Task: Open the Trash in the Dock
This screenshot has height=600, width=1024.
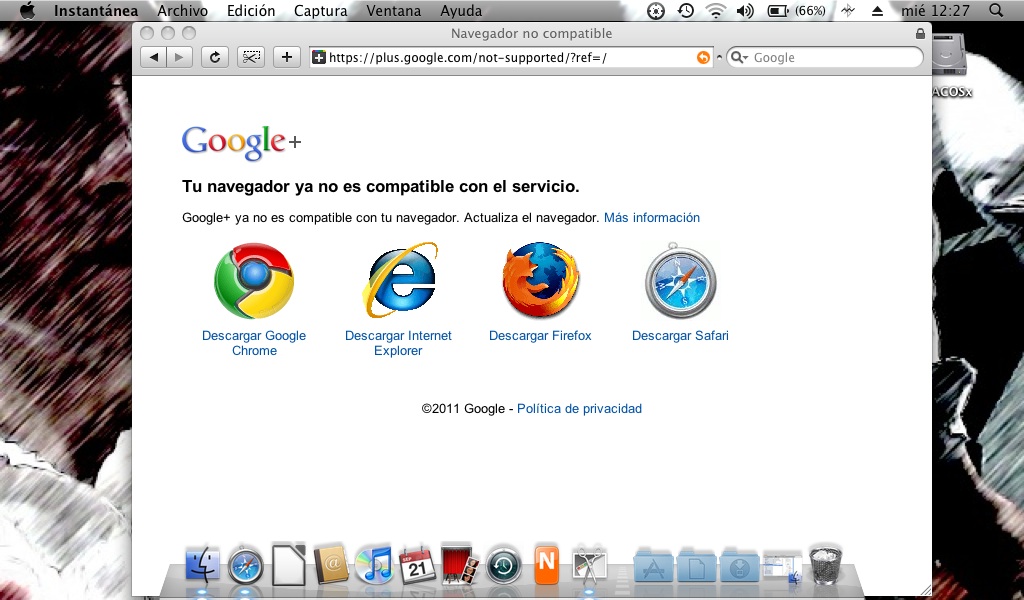Action: [x=826, y=566]
